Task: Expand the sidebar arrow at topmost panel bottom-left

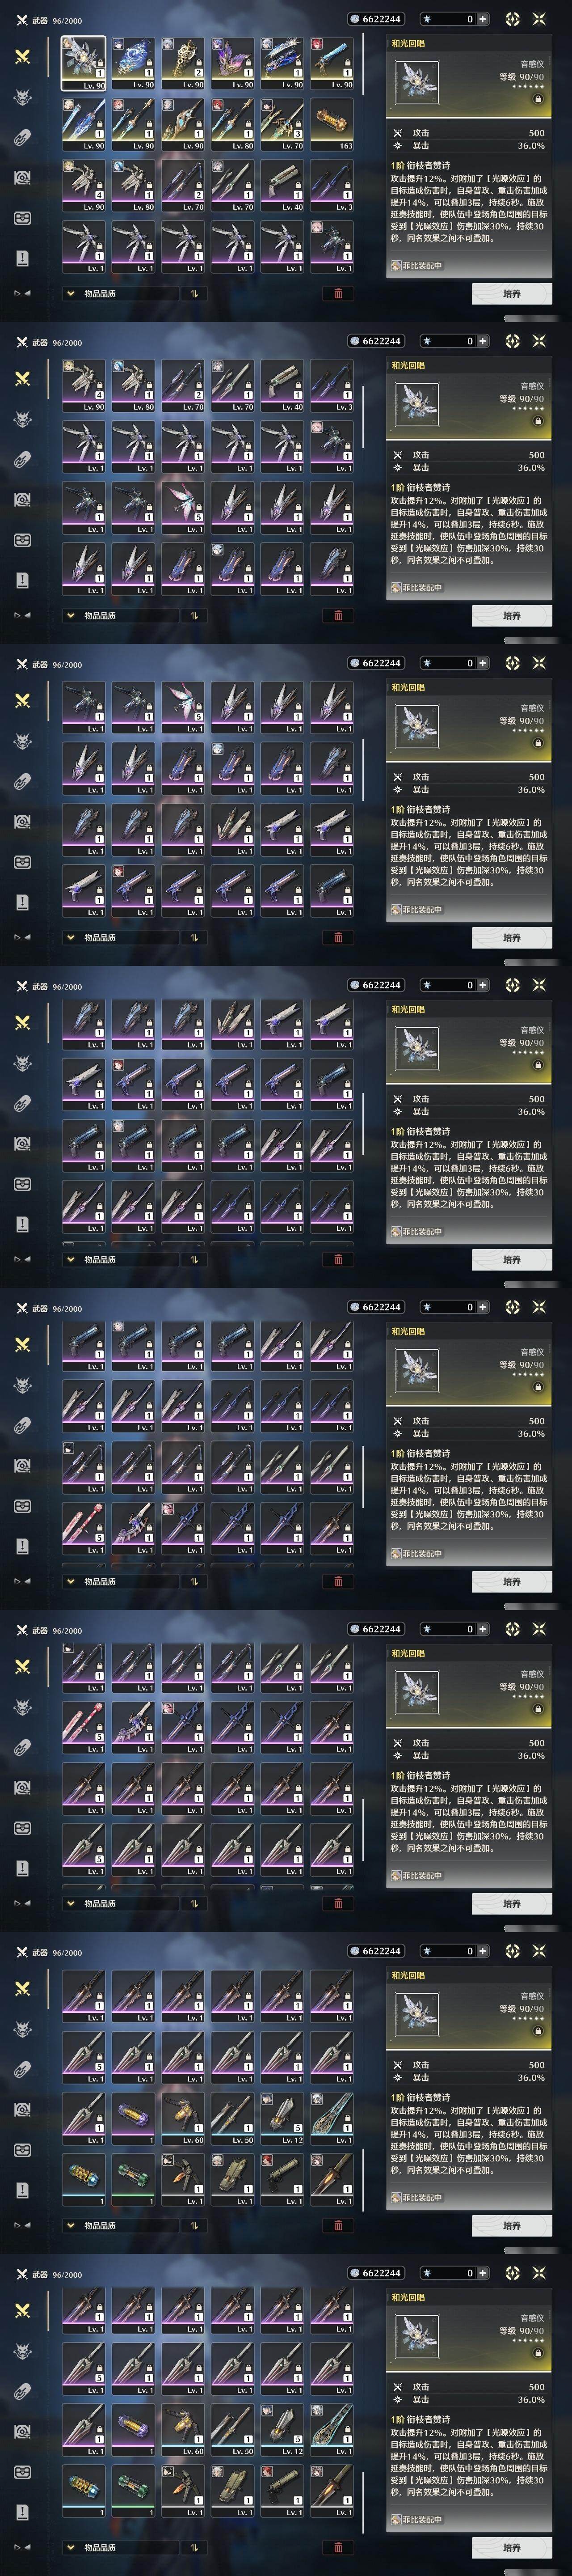Action: point(21,294)
